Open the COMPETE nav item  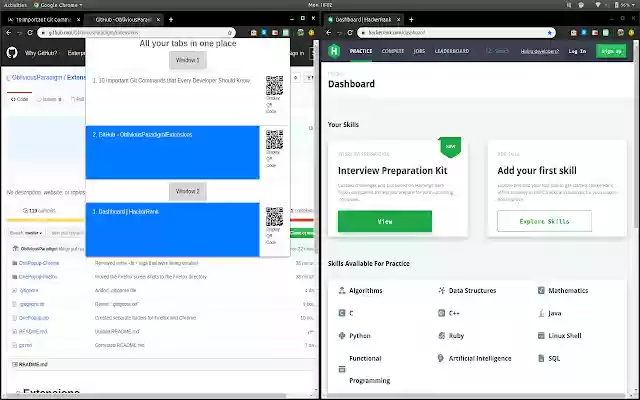tap(393, 51)
